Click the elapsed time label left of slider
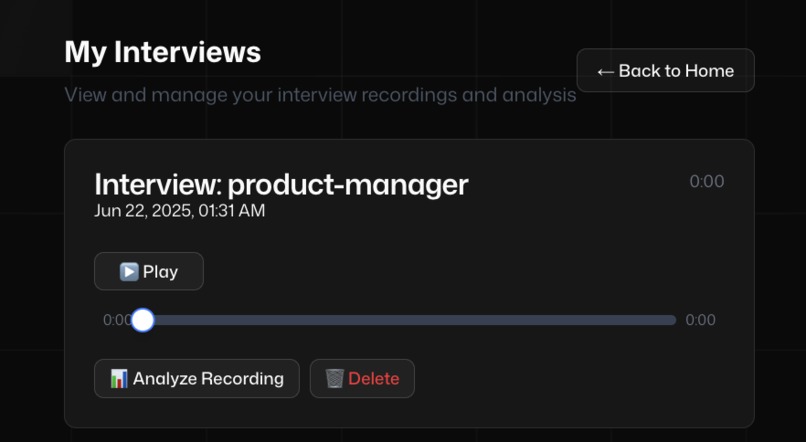Screen dimensions: 806x442 click(117, 320)
